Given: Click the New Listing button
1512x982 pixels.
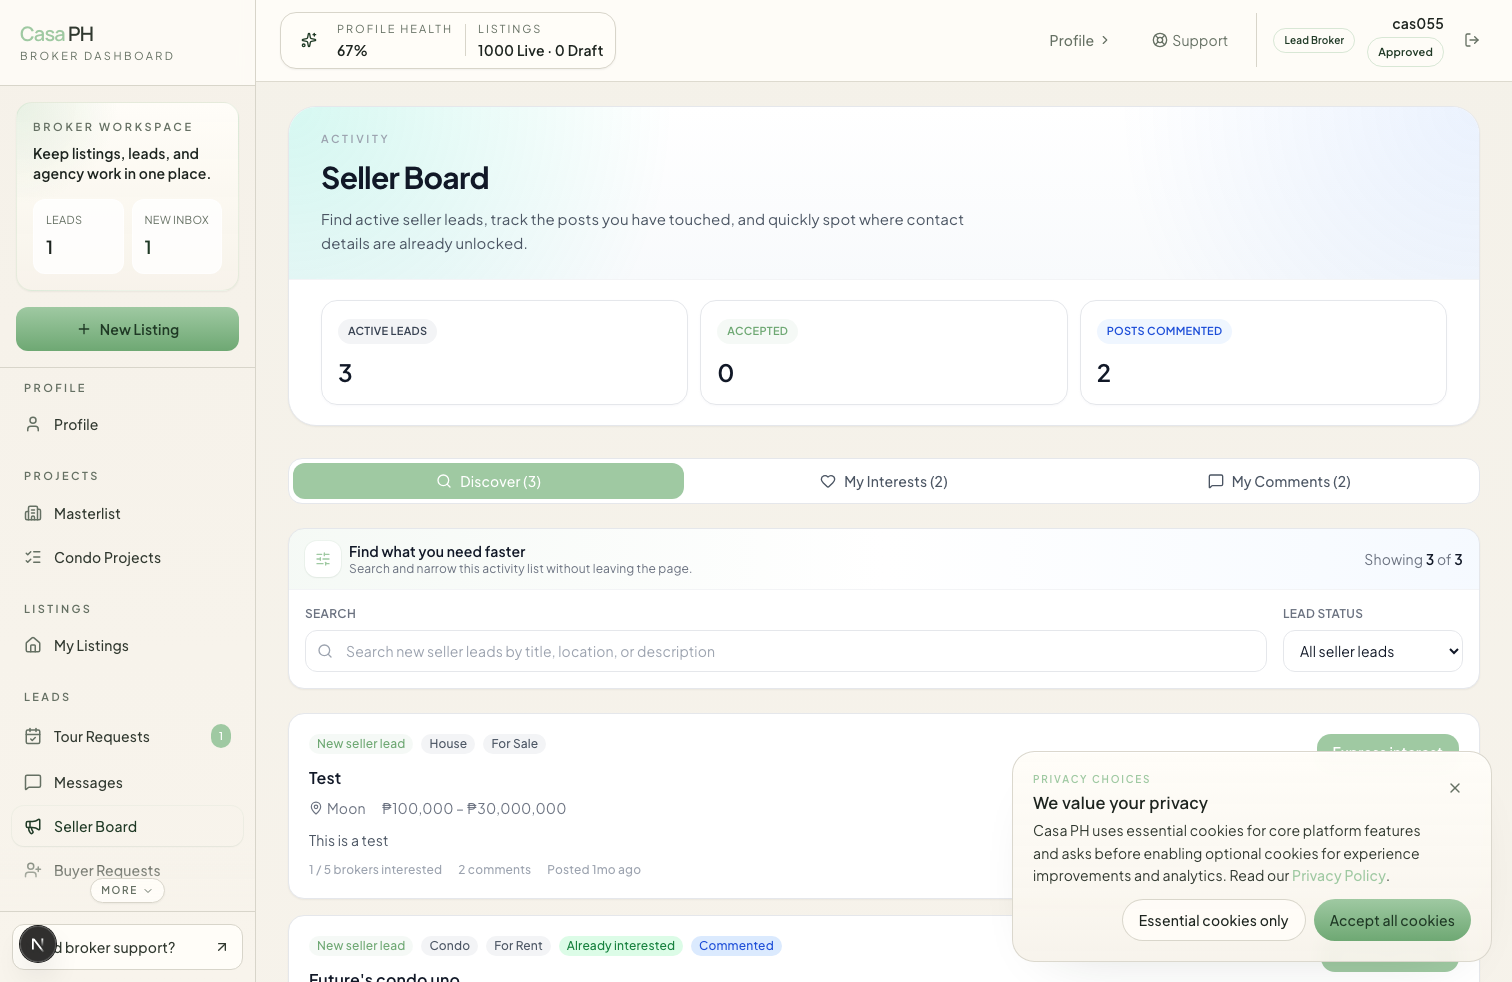Looking at the screenshot, I should 127,329.
